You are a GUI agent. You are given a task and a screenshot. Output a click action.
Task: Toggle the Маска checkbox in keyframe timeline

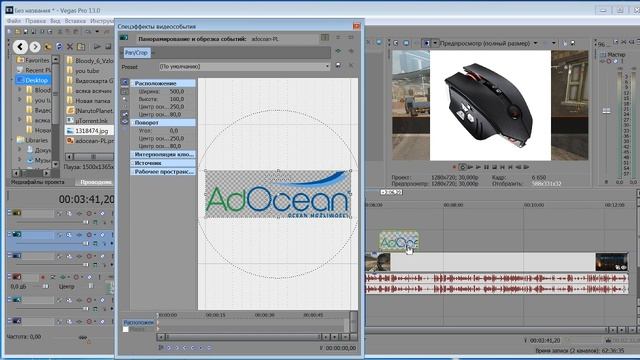(x=126, y=329)
